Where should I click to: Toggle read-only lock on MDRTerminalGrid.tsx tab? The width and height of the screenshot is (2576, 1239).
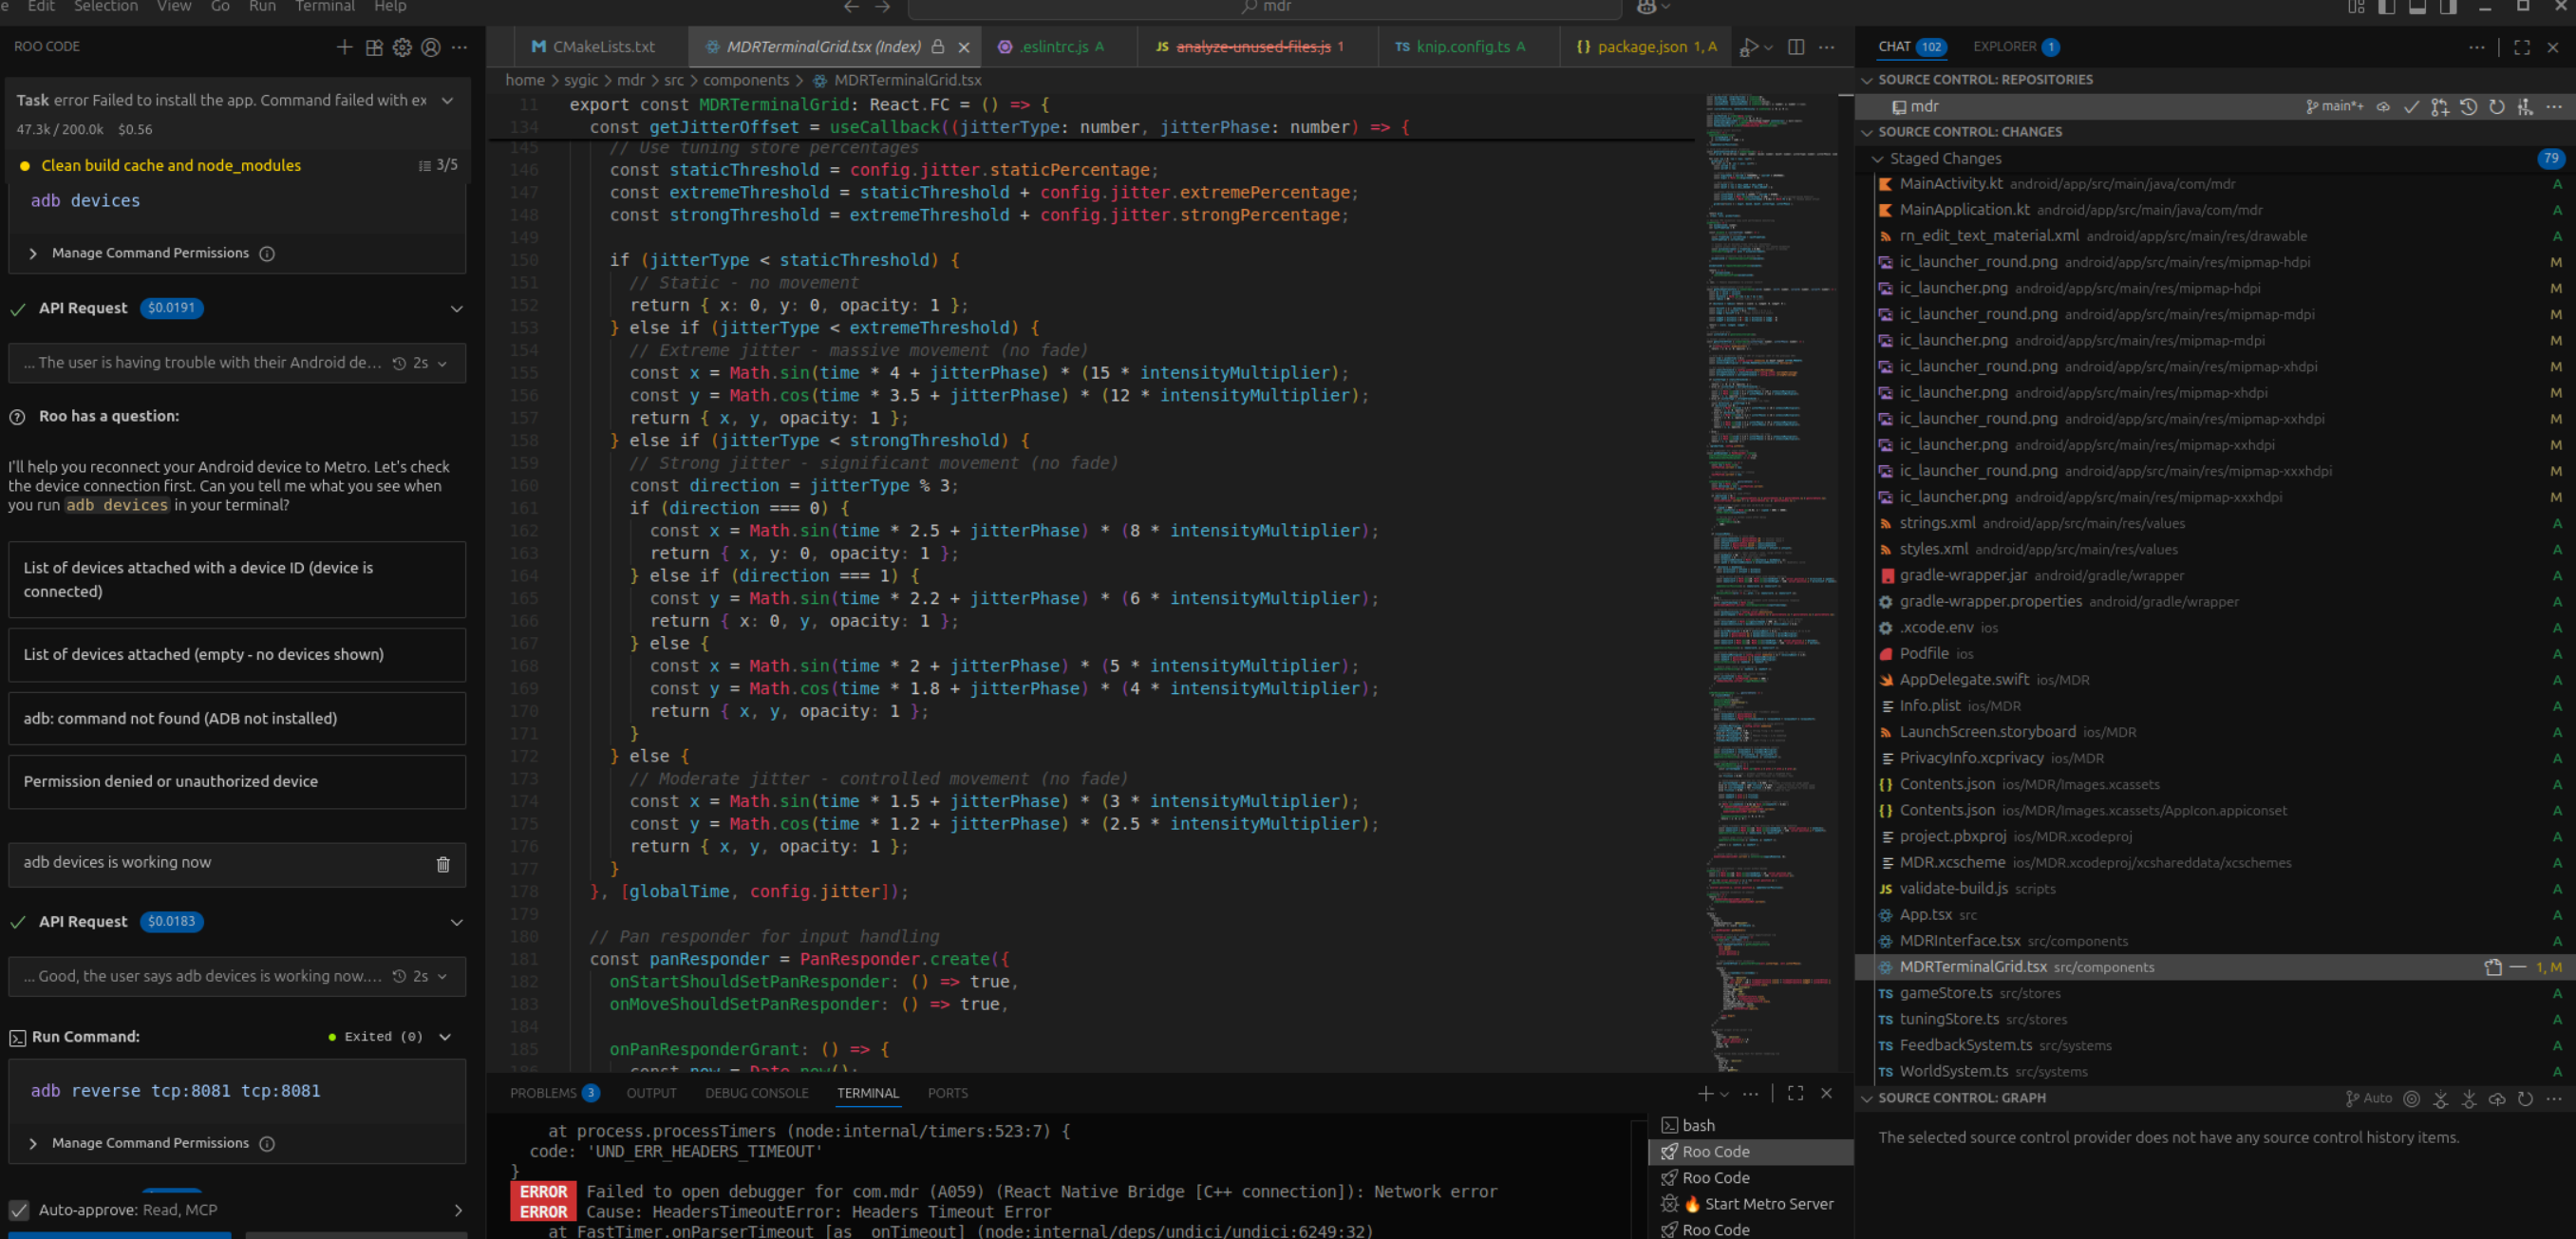[938, 47]
